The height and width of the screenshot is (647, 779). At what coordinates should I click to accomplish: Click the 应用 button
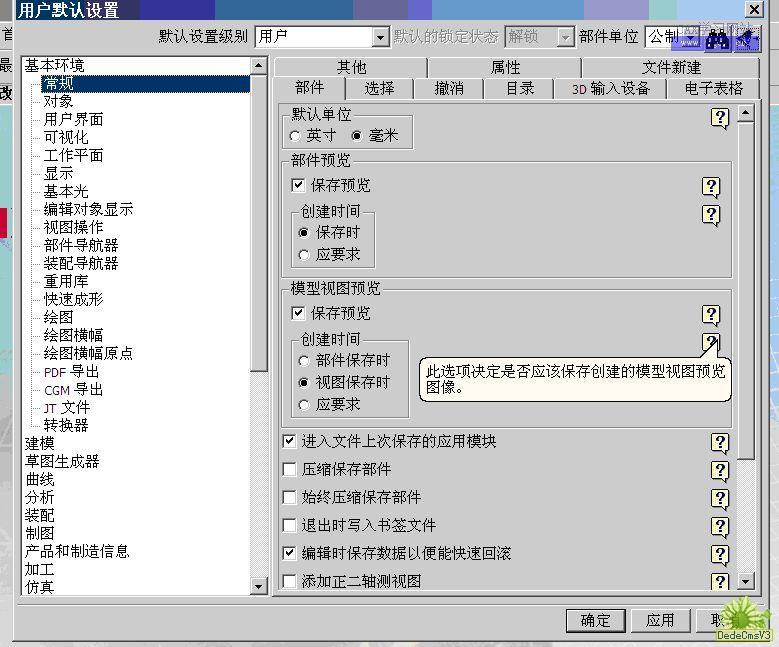click(660, 620)
